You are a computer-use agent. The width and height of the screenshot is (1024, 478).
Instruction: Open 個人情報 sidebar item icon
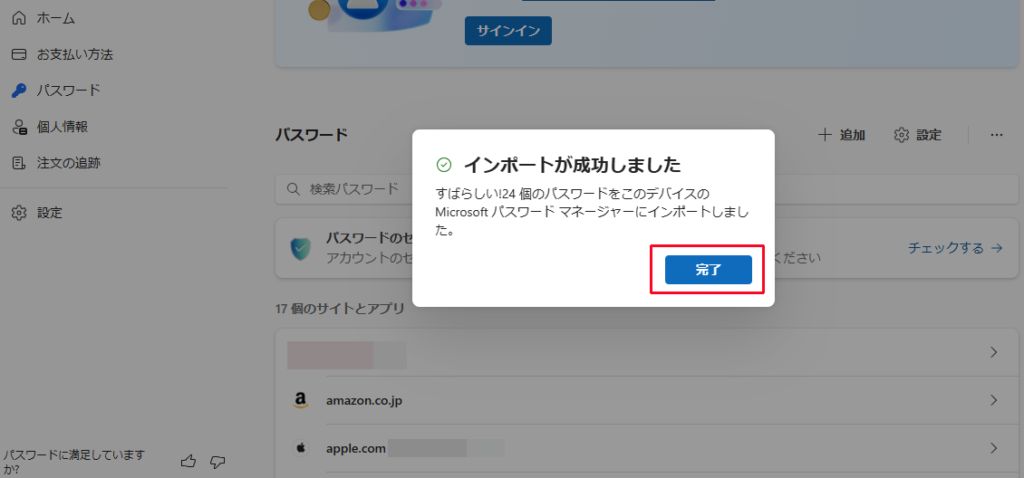[x=18, y=126]
